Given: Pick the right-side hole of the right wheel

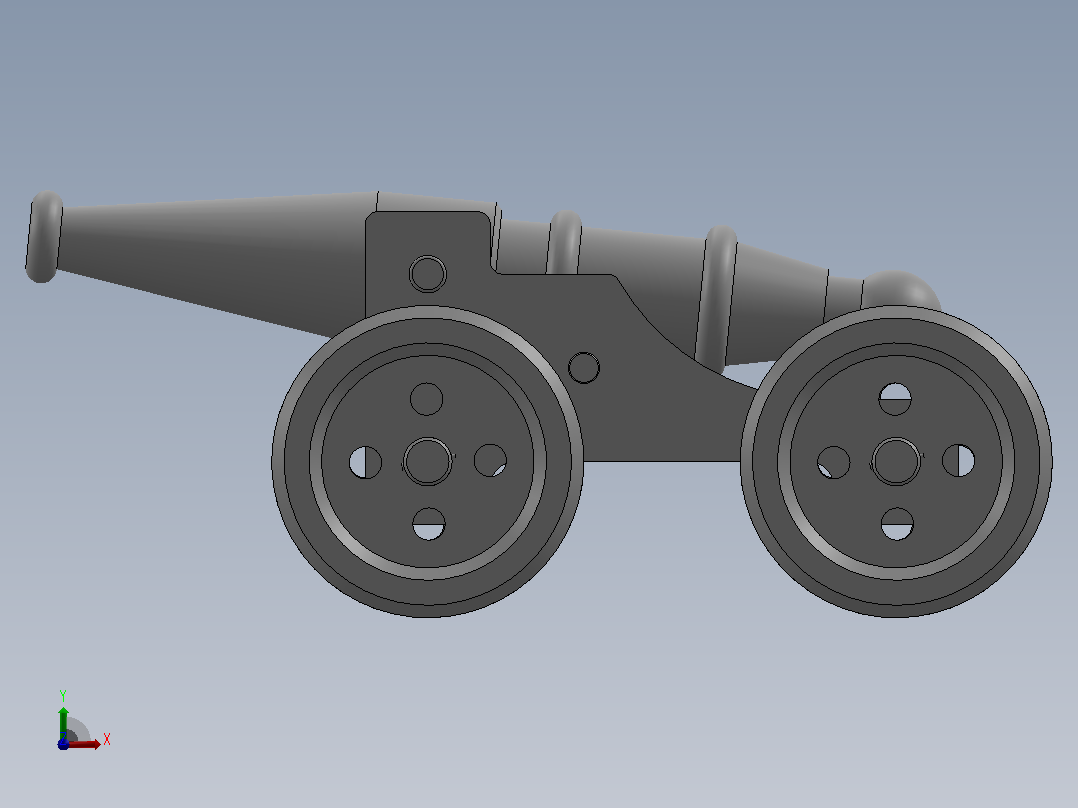Looking at the screenshot, I should 958,461.
